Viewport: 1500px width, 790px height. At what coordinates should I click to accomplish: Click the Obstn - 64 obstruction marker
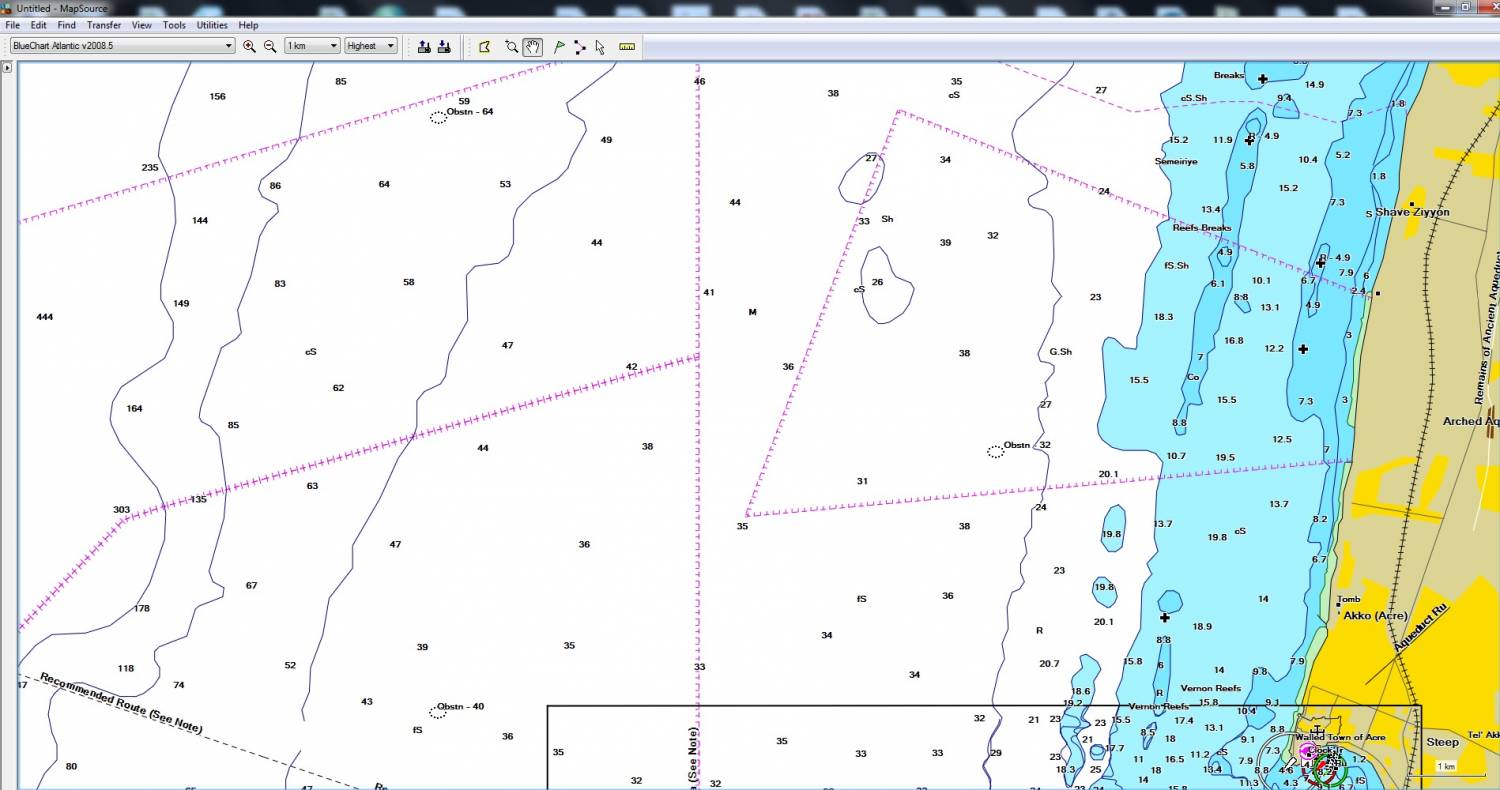pos(438,117)
